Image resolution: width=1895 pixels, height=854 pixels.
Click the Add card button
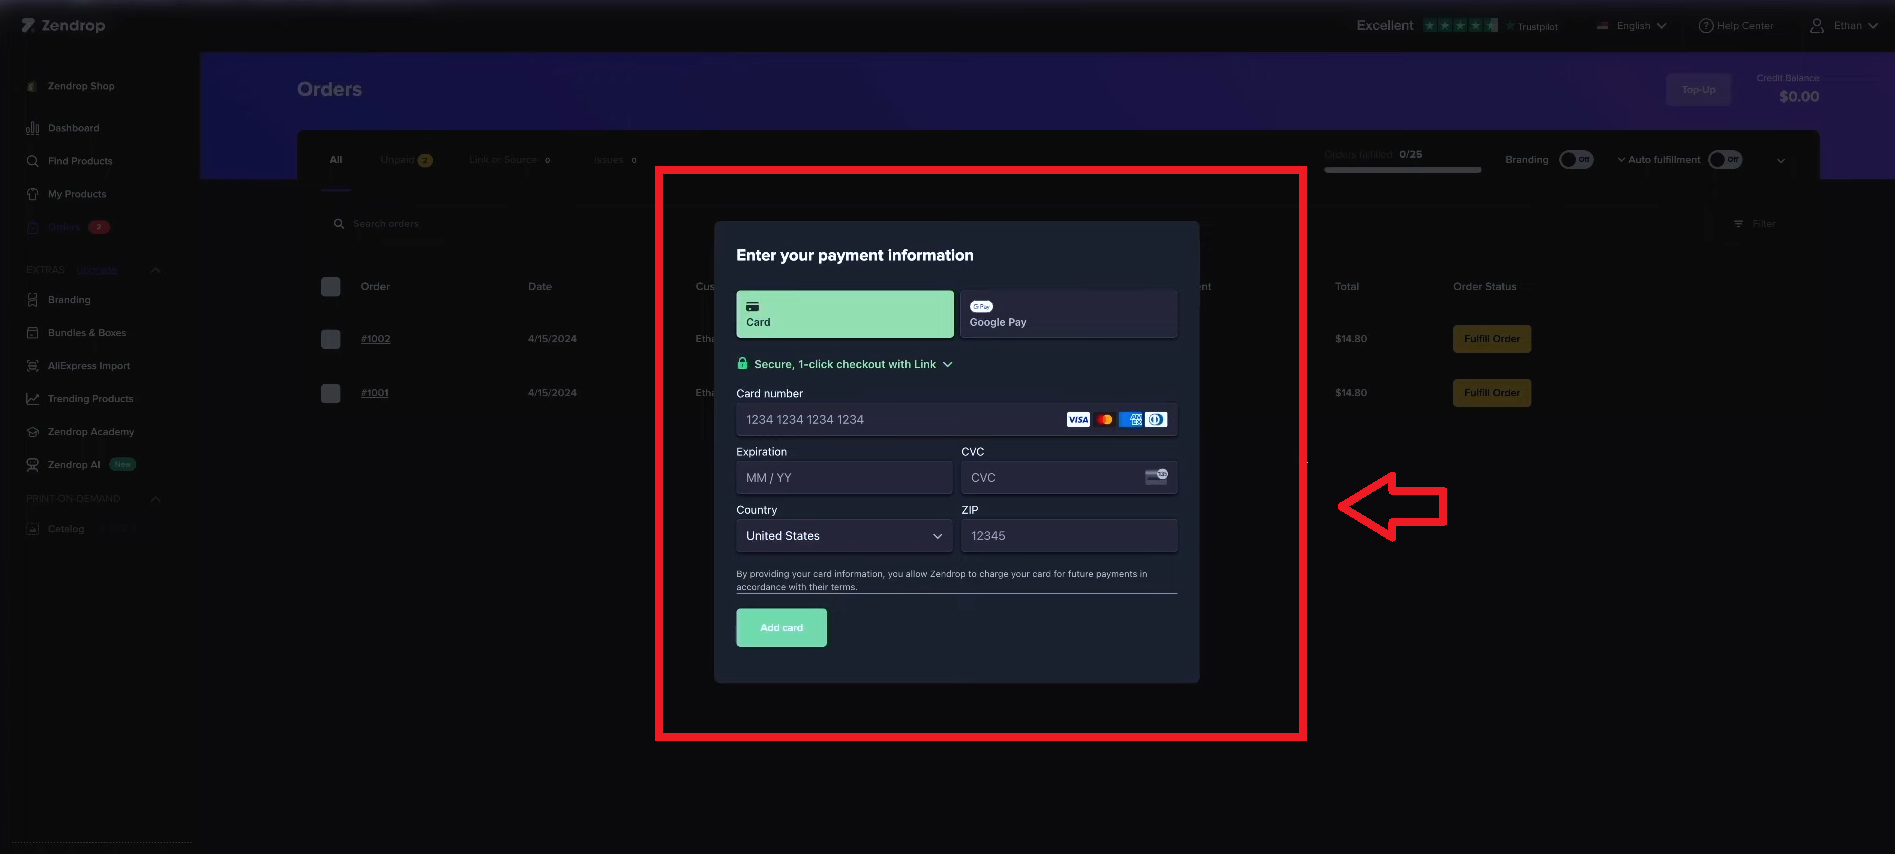click(781, 628)
